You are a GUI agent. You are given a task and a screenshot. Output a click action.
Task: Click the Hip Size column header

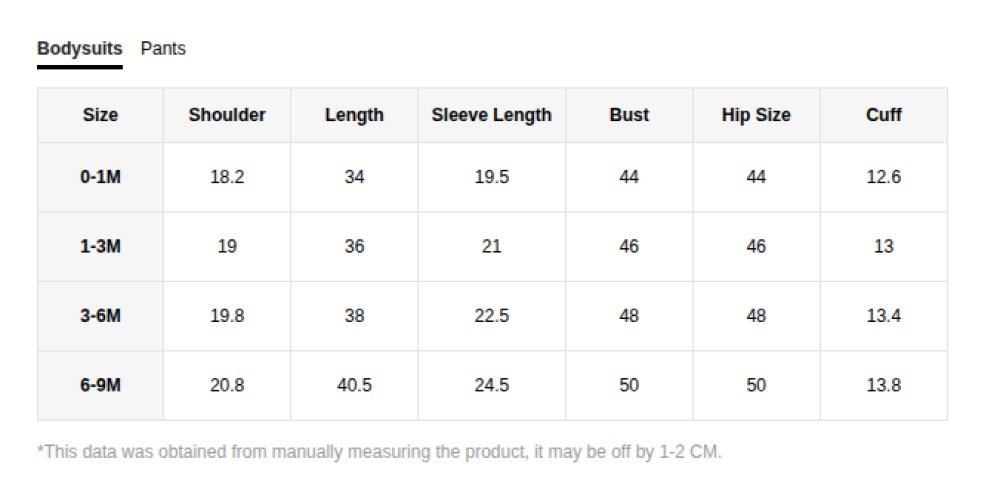coord(756,115)
